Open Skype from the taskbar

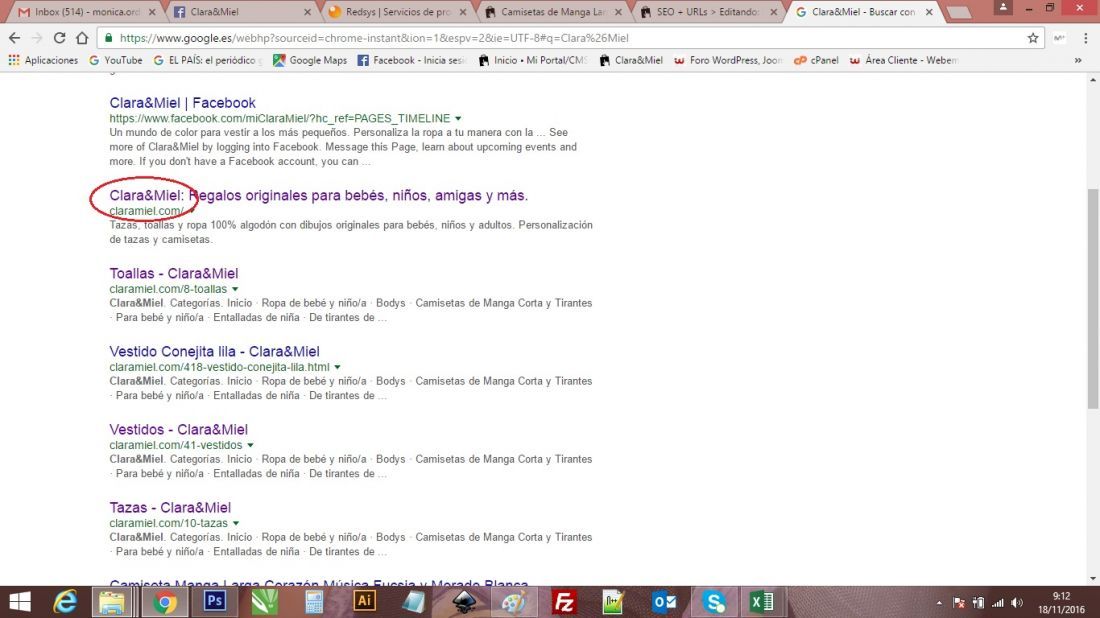pyautogui.click(x=713, y=602)
